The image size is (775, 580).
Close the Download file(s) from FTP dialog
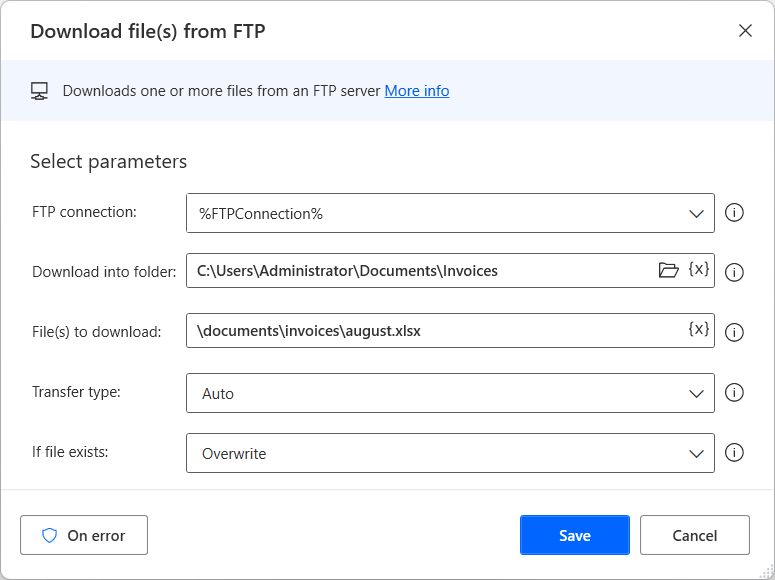coord(745,31)
